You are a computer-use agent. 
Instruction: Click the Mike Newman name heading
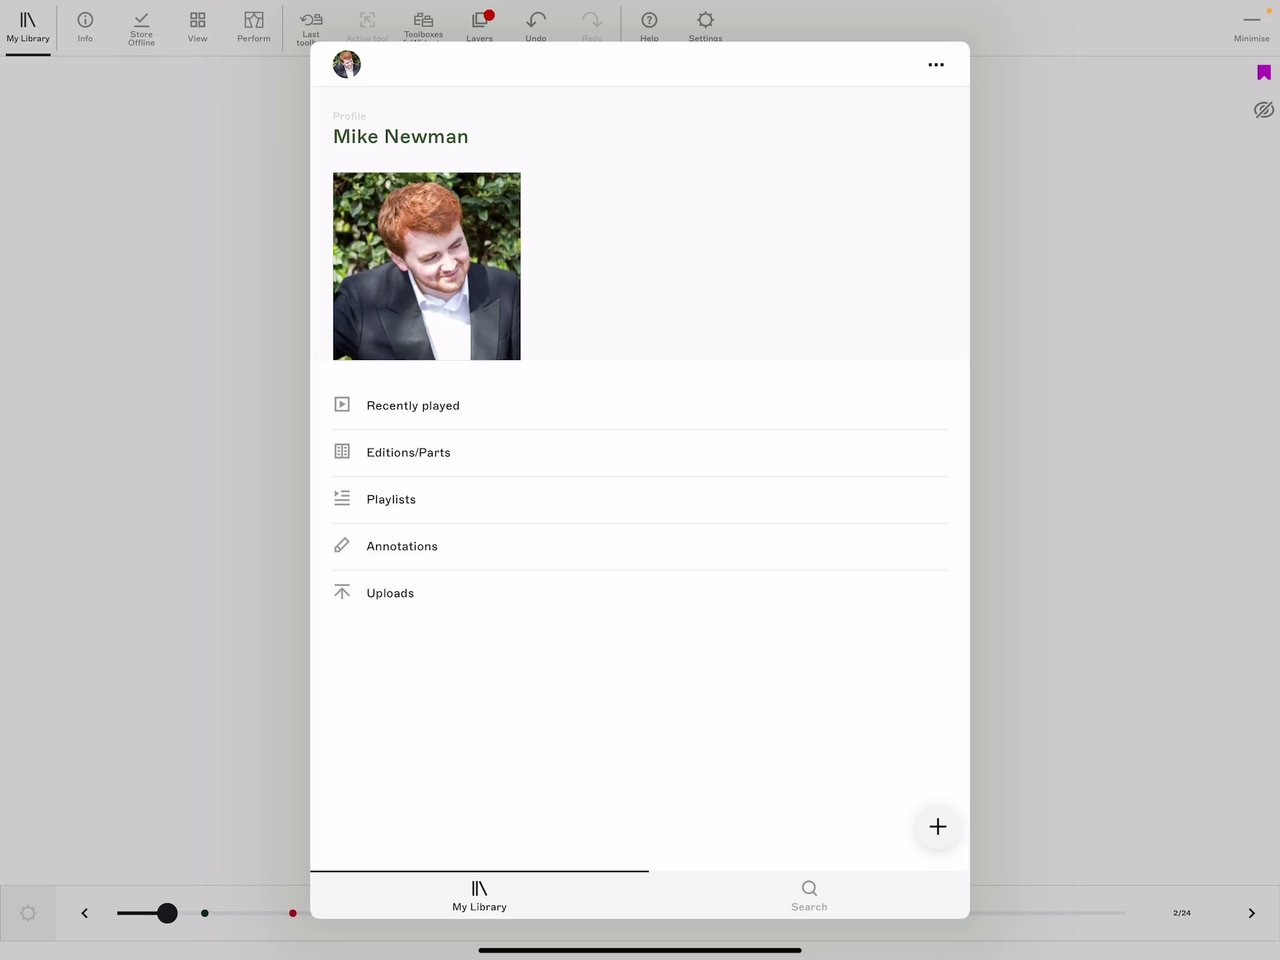click(401, 137)
